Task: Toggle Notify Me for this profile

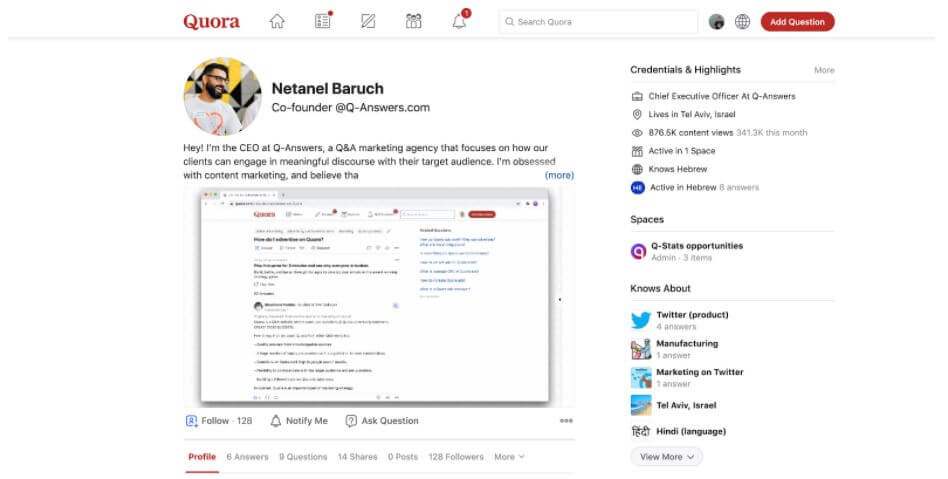Action: [299, 421]
